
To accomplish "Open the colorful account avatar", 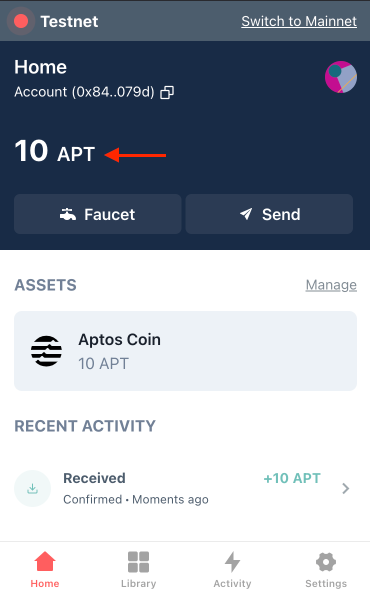I will (x=341, y=77).
